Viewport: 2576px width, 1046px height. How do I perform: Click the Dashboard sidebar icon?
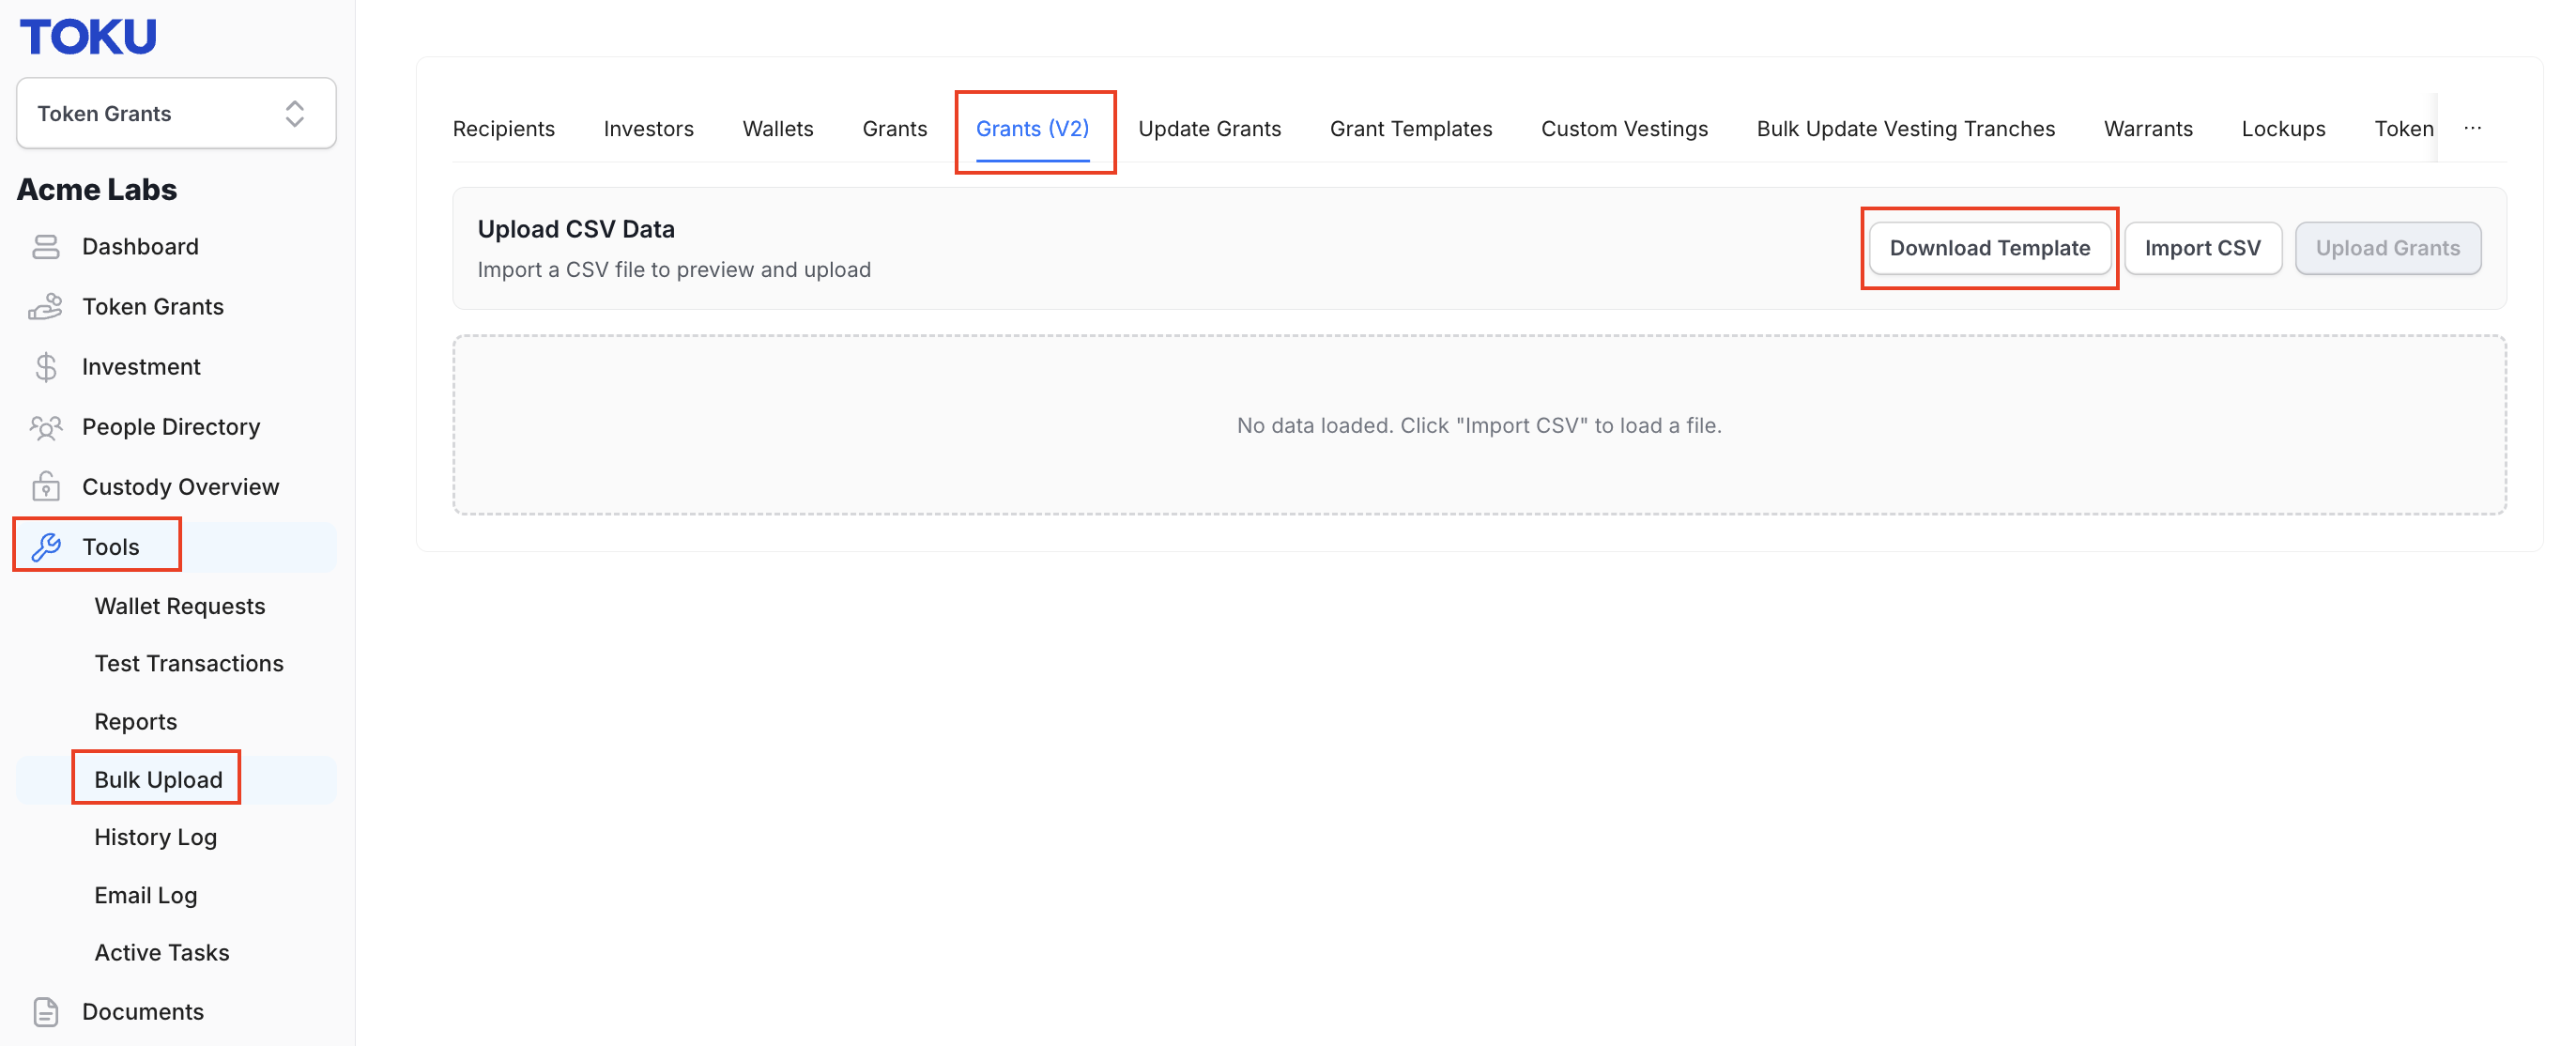click(x=46, y=247)
